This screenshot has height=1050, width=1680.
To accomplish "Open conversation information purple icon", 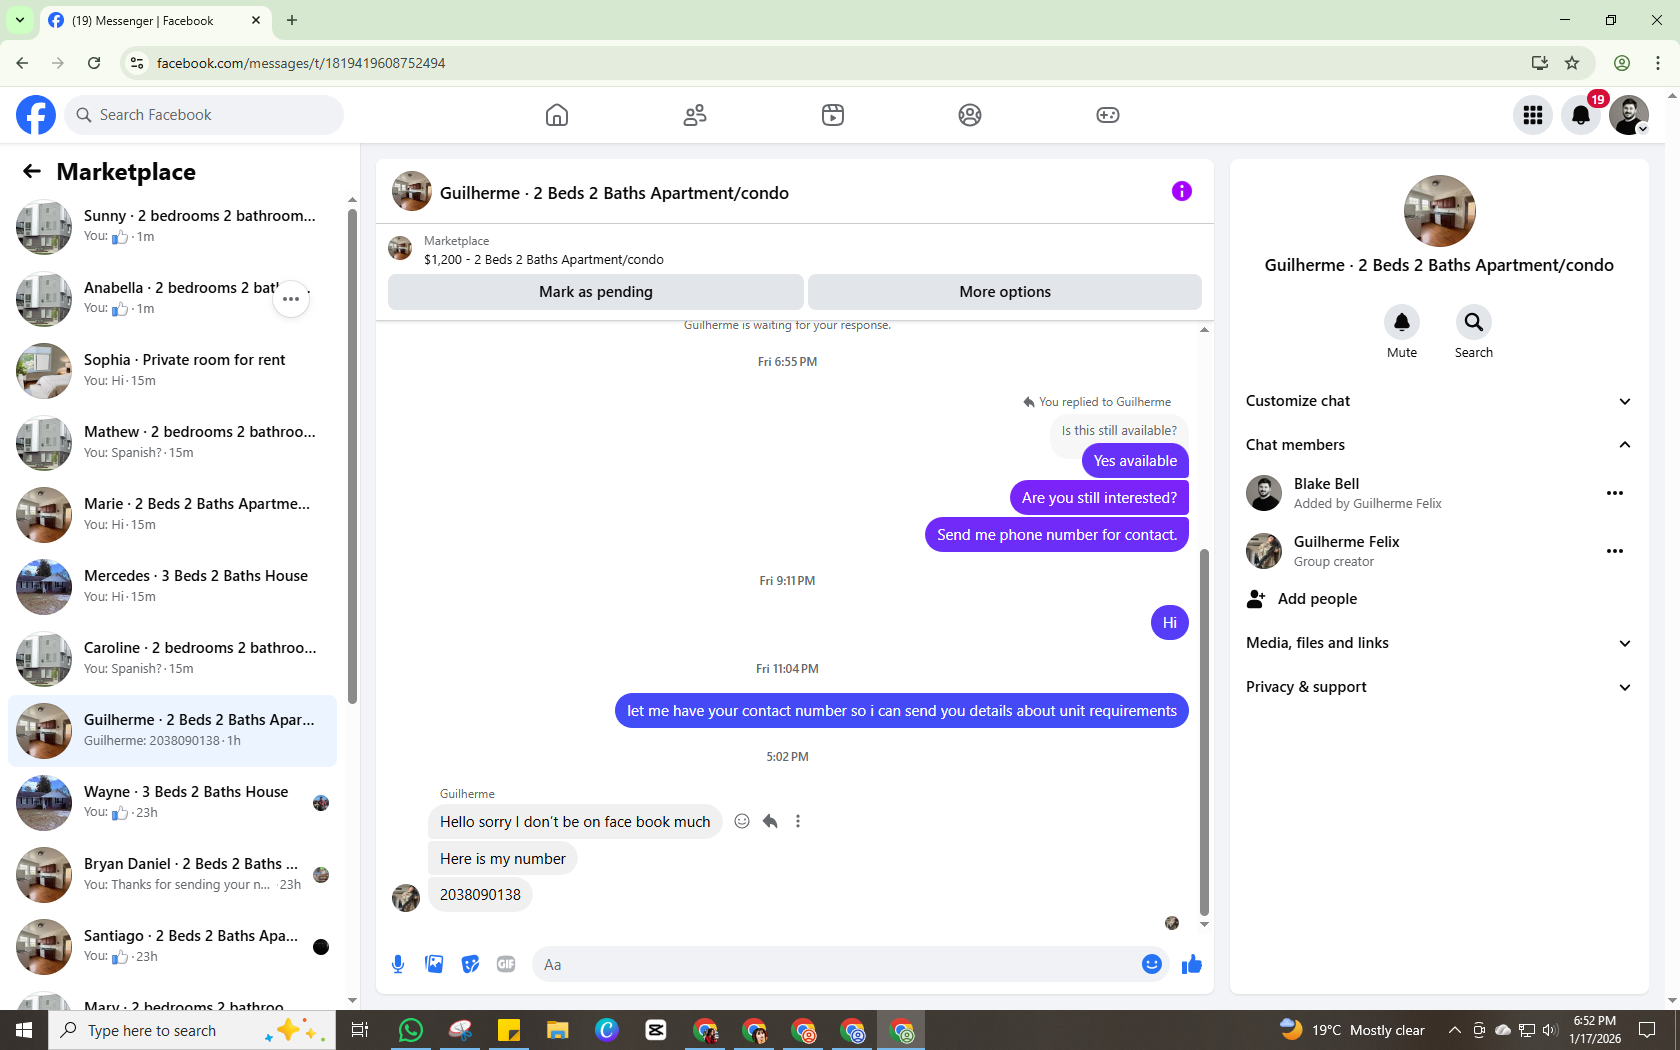I will tap(1182, 191).
